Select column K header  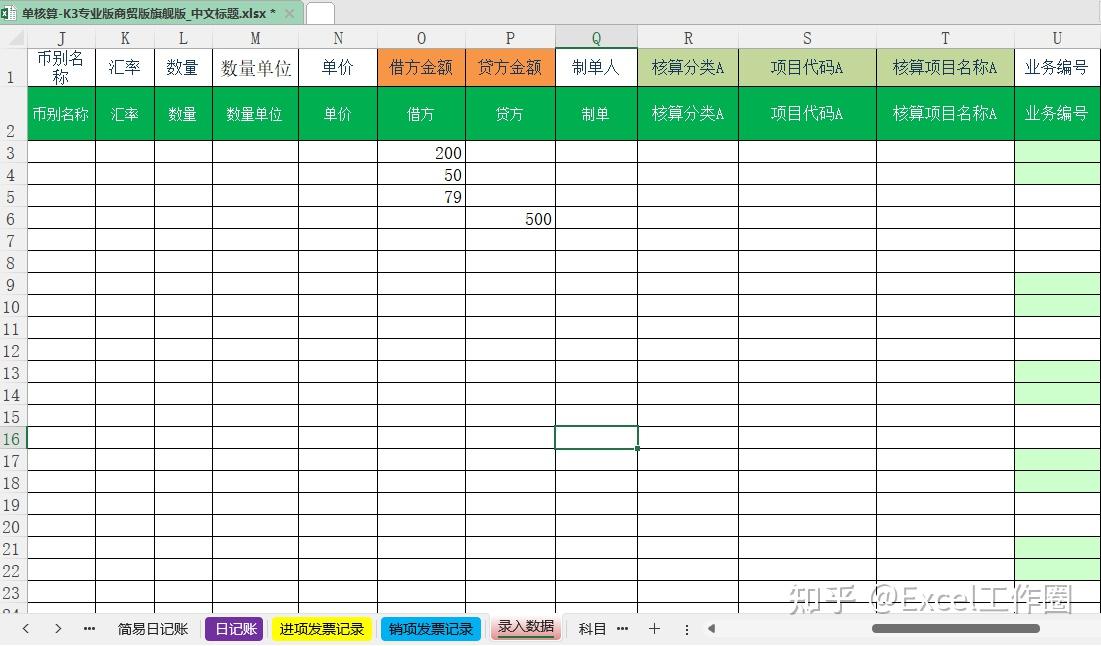click(125, 38)
